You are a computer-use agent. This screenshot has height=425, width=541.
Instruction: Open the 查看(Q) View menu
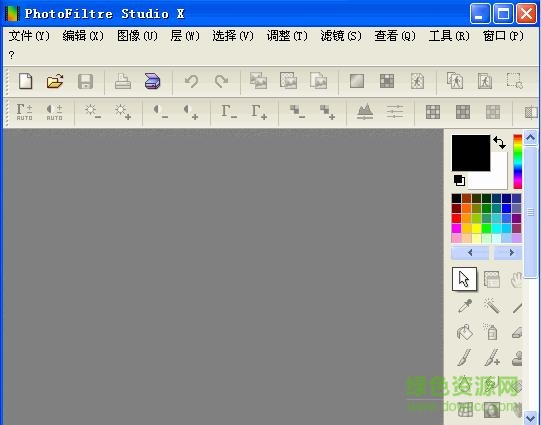[x=395, y=36]
